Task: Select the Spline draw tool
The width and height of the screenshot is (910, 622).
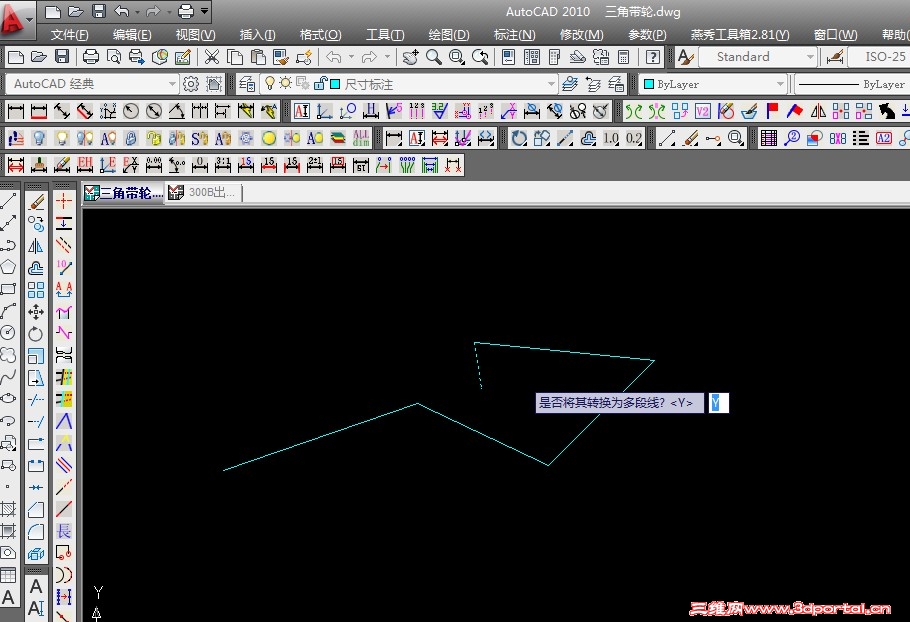Action: click(x=8, y=377)
